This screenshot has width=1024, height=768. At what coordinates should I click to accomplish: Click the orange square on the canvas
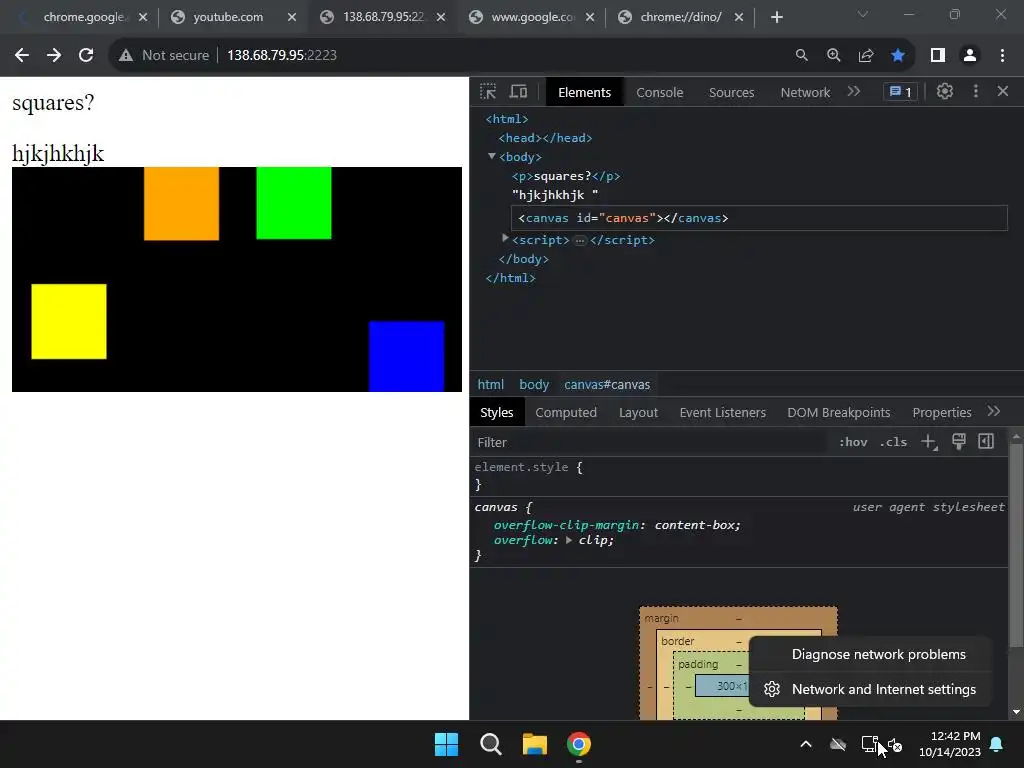(x=182, y=204)
